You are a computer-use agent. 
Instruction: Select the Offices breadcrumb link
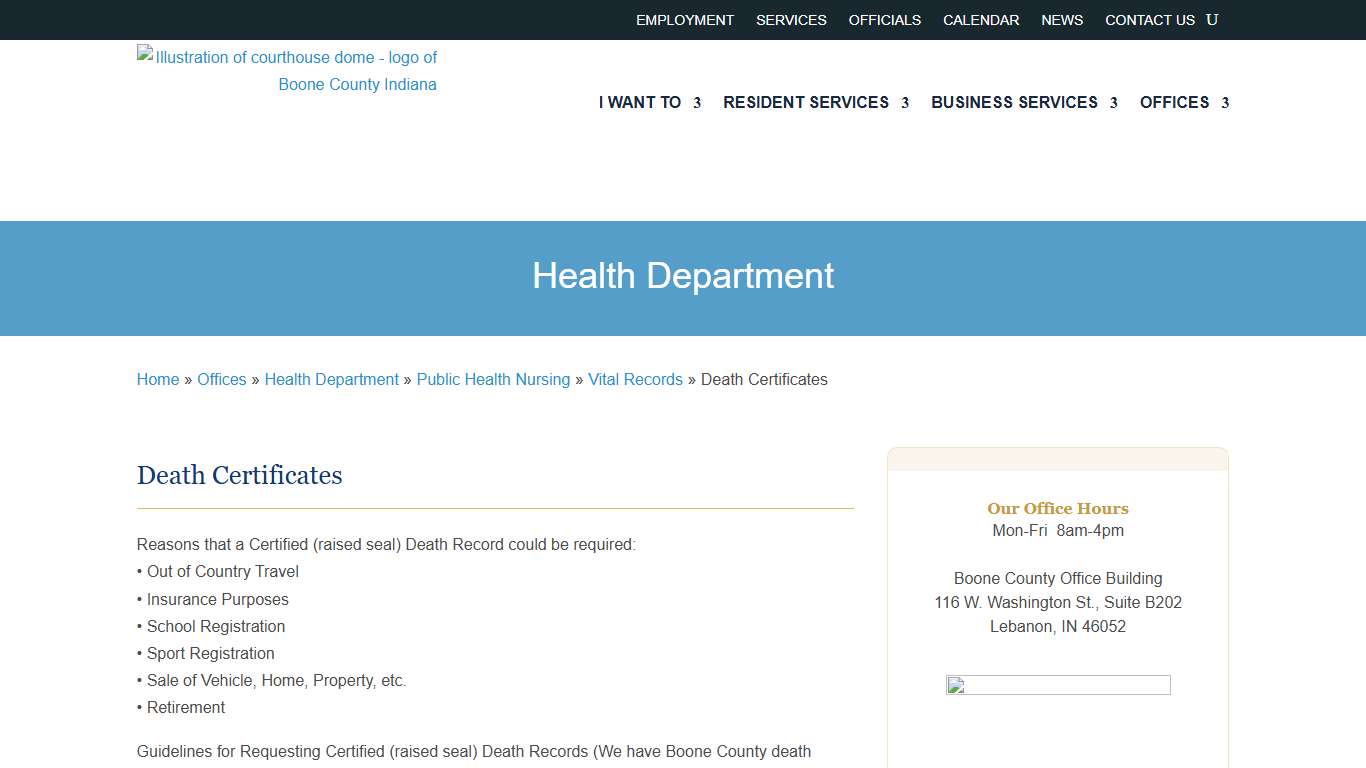221,379
